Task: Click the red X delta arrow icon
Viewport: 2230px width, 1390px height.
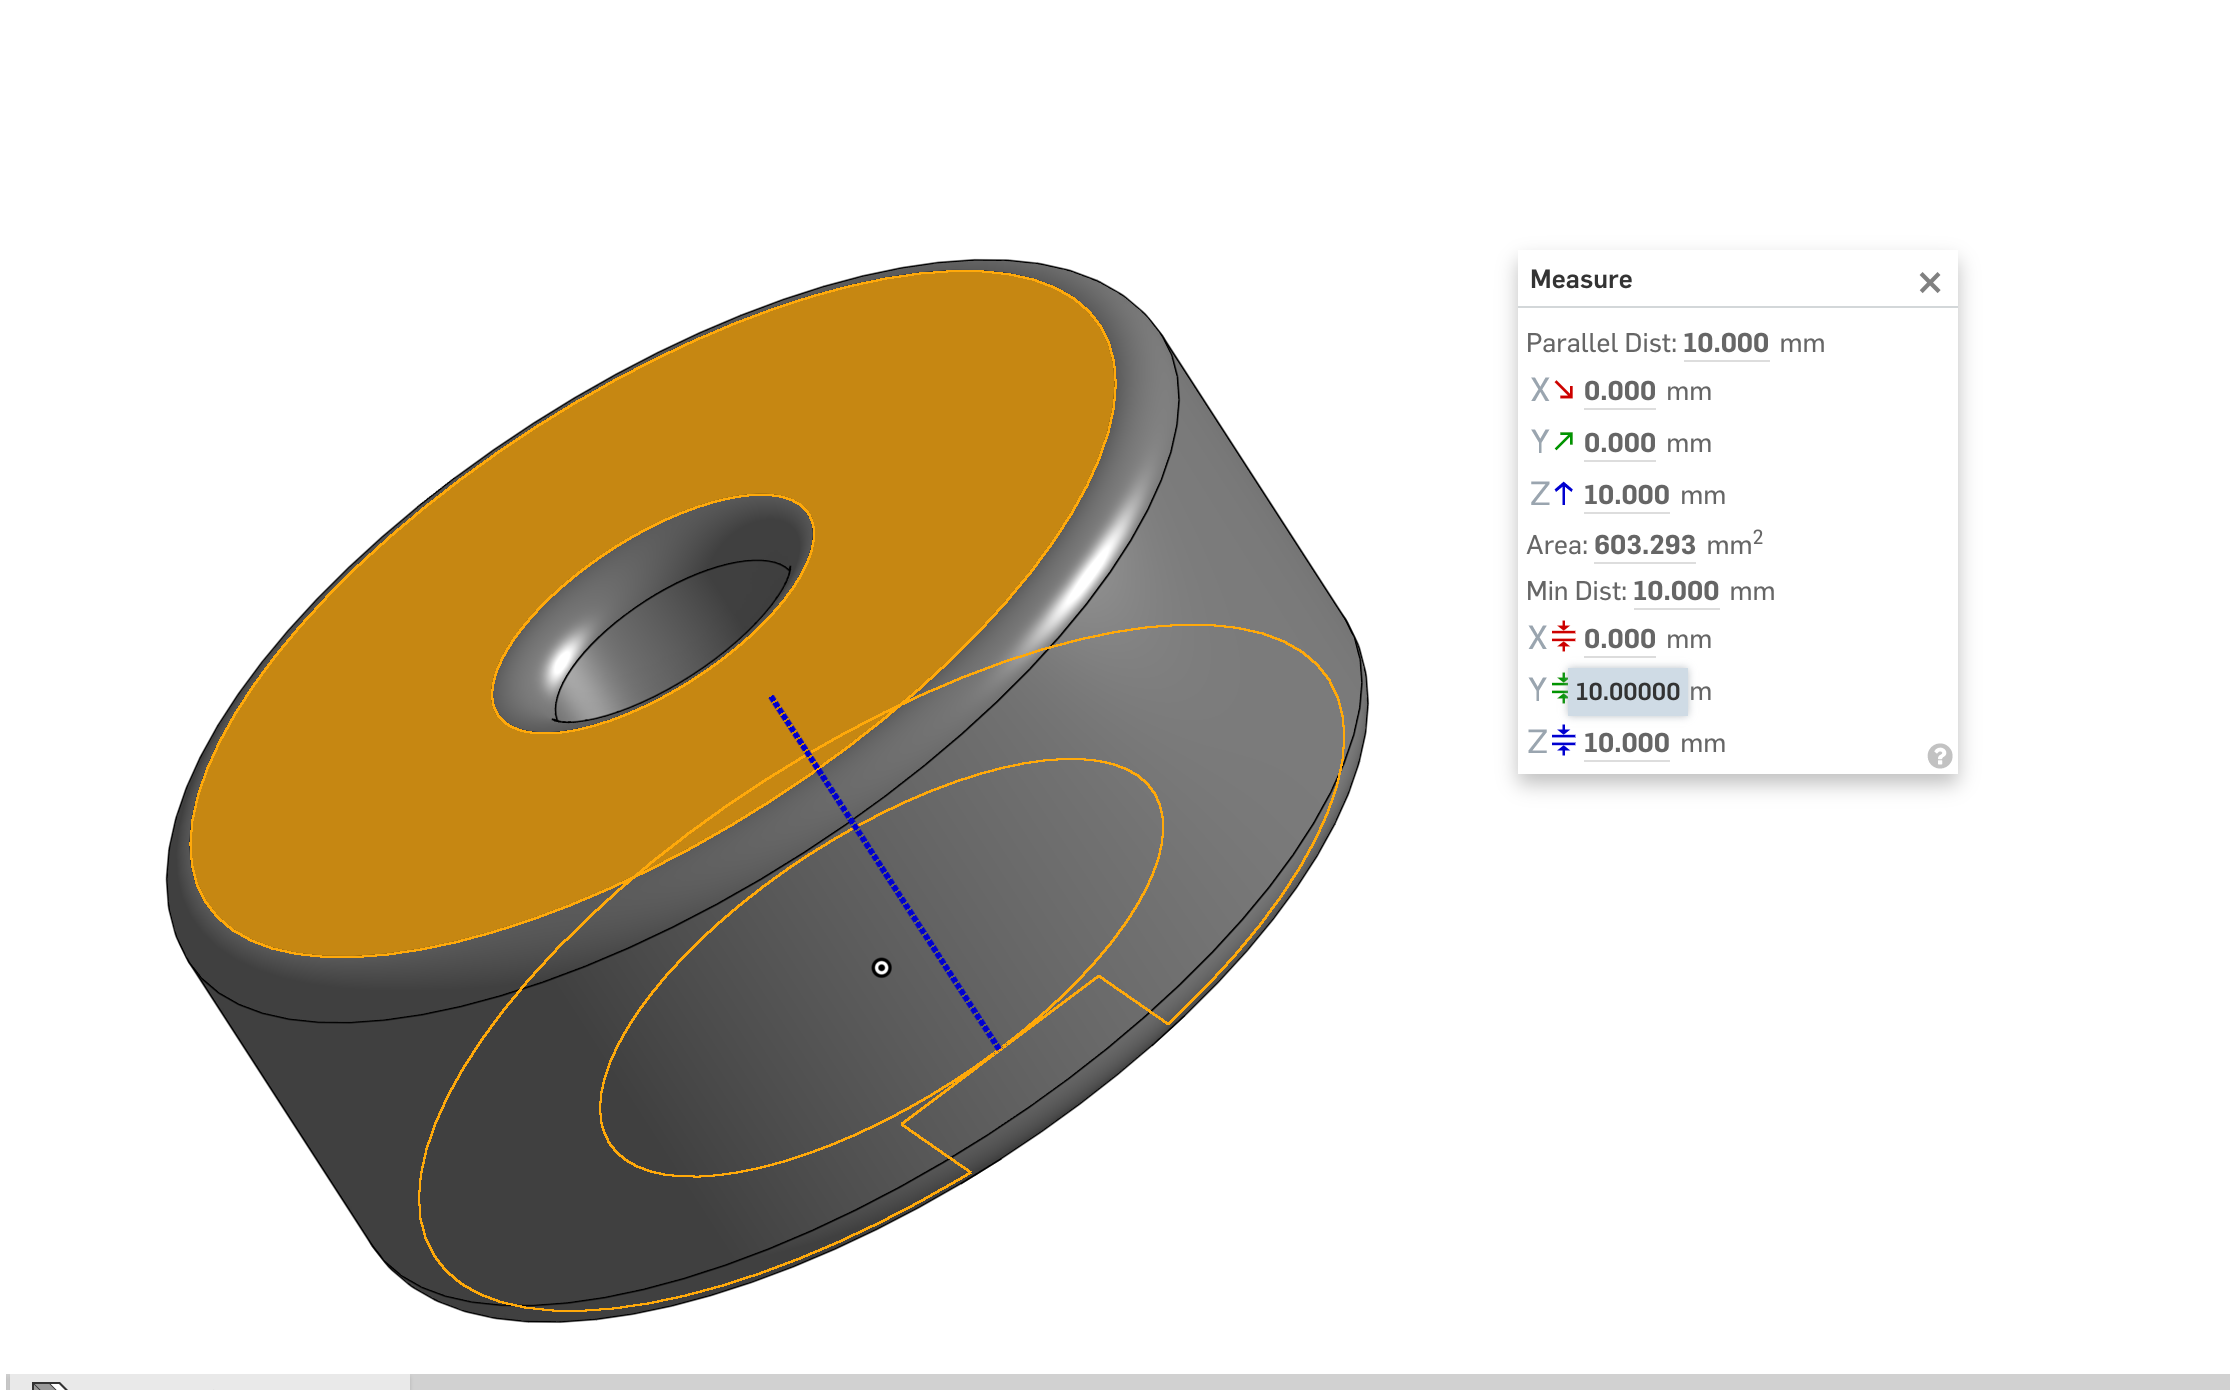Action: (1563, 390)
